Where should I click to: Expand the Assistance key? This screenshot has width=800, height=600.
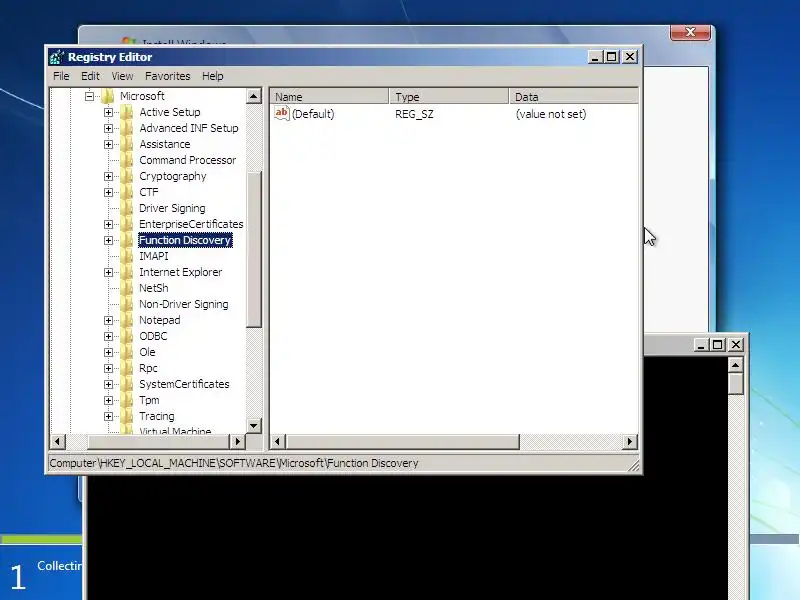pos(108,144)
